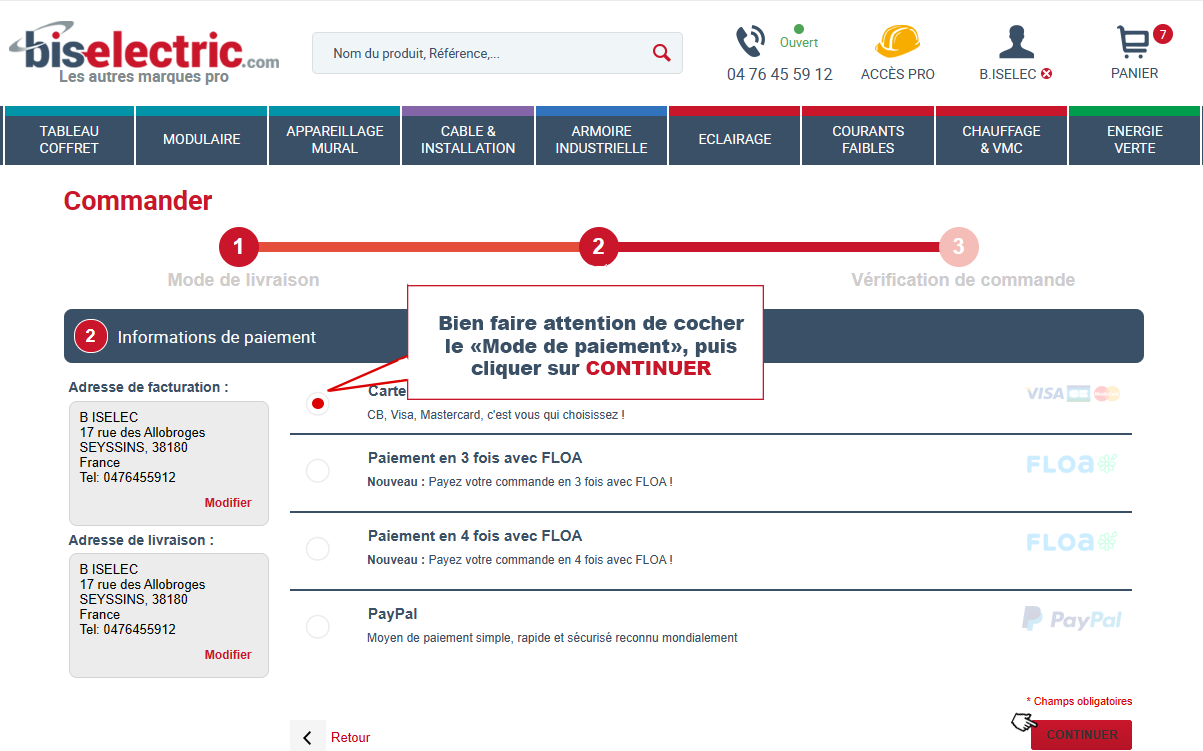Click the product search input field
This screenshot has height=751, width=1203.
485,53
